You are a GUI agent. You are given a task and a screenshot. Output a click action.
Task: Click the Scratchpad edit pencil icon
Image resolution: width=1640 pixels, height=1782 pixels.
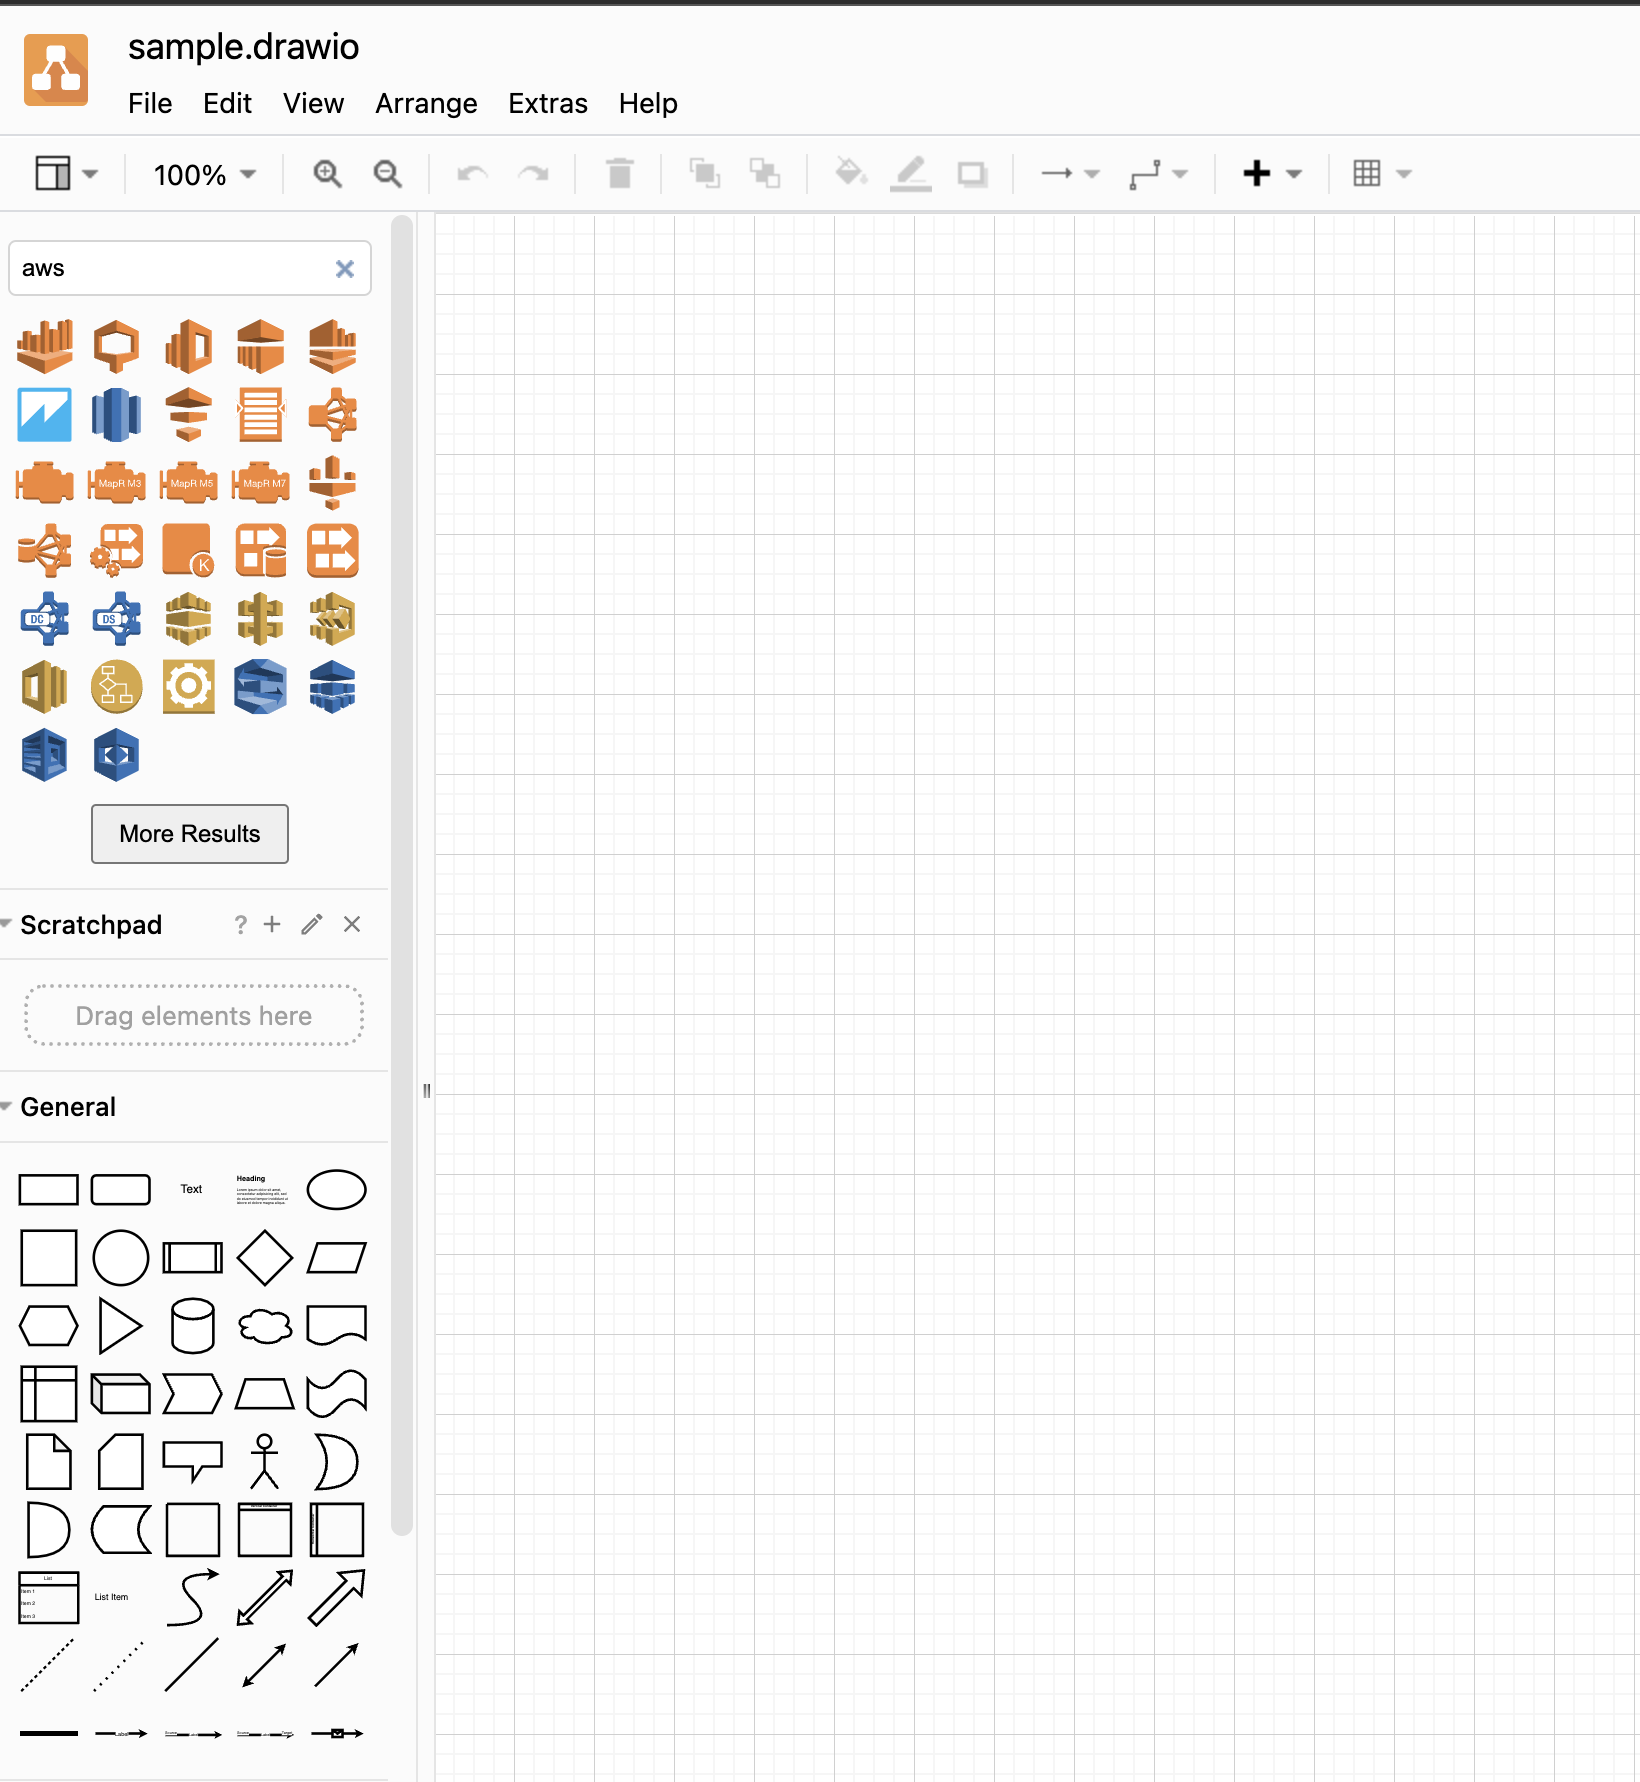[x=312, y=924]
